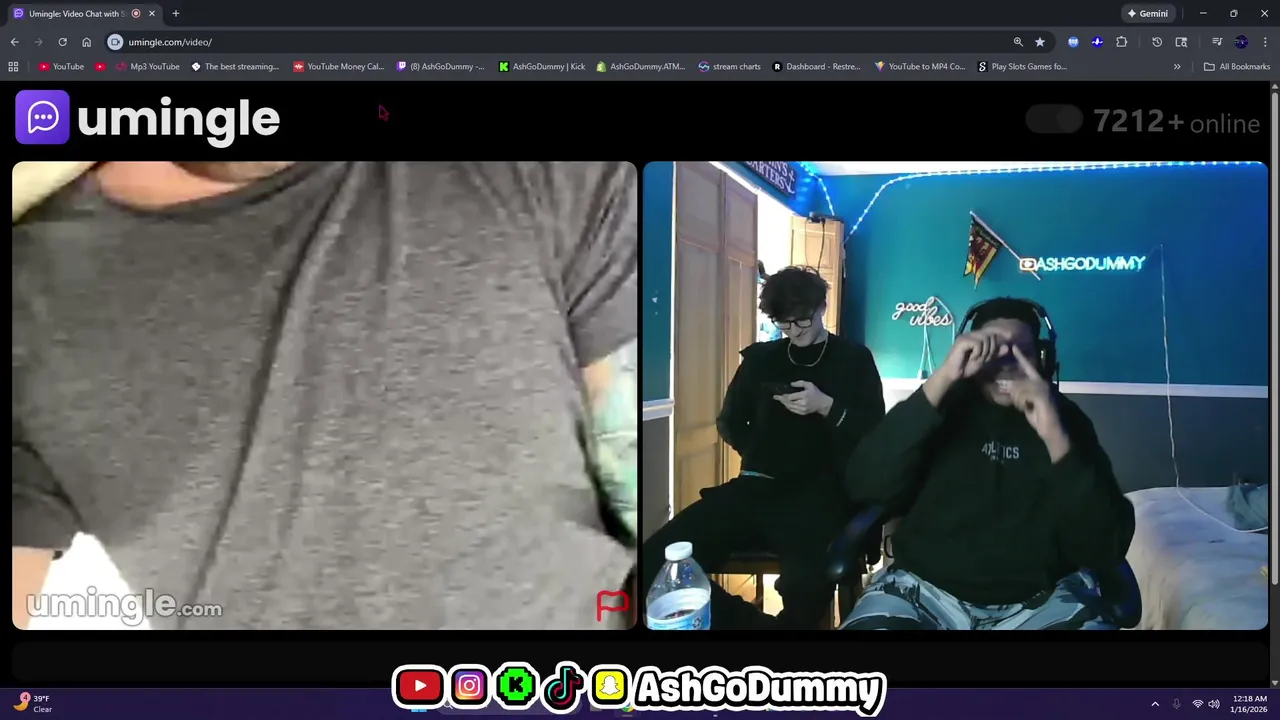Open the Mp3 YouTube bookmark

click(x=148, y=67)
